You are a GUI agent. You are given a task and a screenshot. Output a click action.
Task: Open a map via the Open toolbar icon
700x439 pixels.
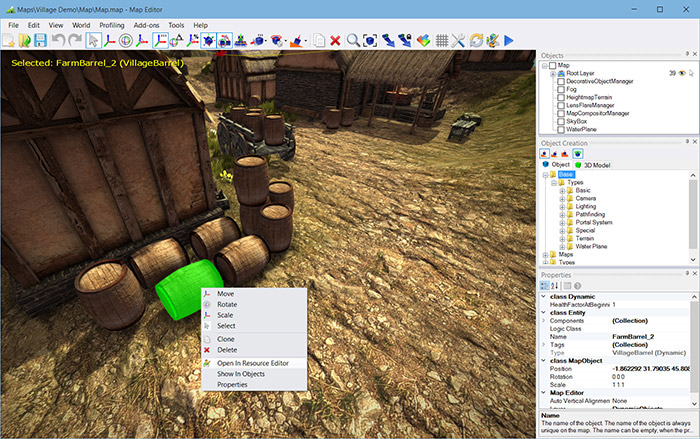click(x=25, y=41)
